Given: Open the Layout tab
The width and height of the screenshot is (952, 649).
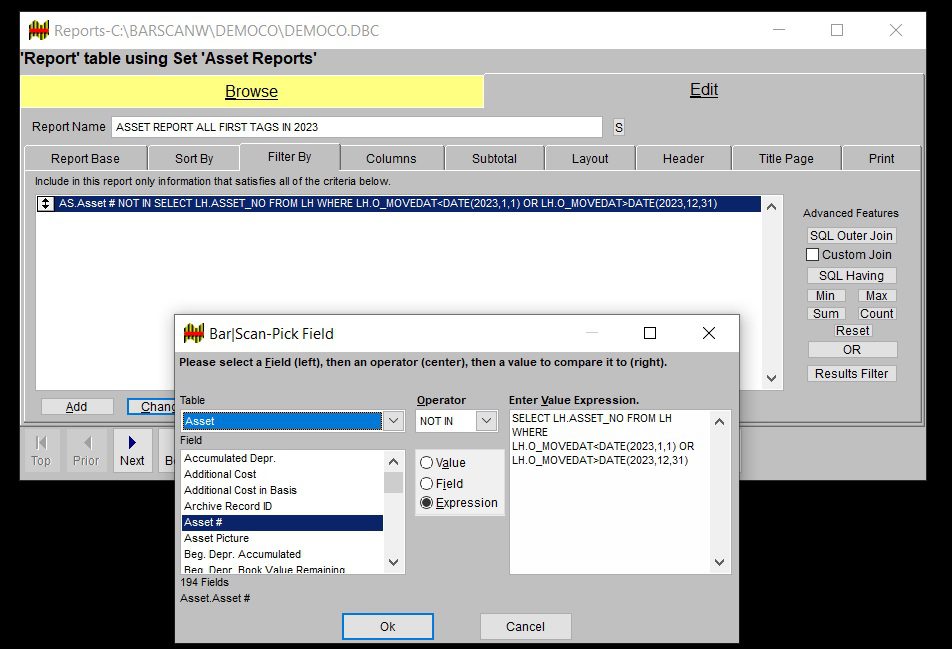Looking at the screenshot, I should click(x=590, y=158).
